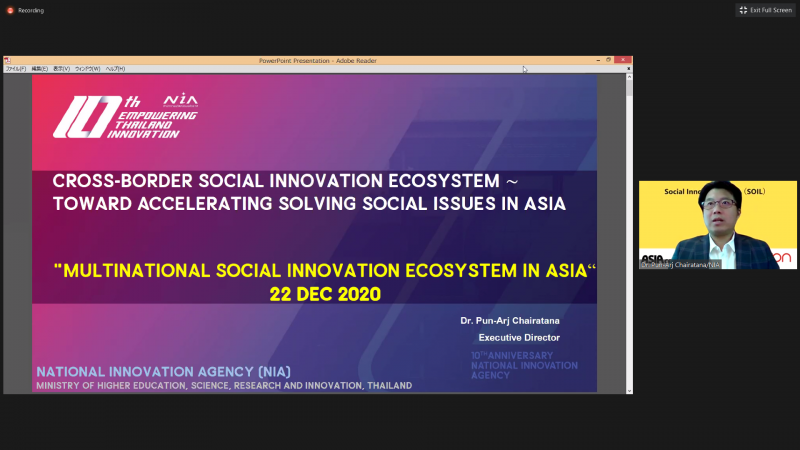The image size is (800, 450).
Task: Open the ファイル(F) menu
Action: point(16,69)
